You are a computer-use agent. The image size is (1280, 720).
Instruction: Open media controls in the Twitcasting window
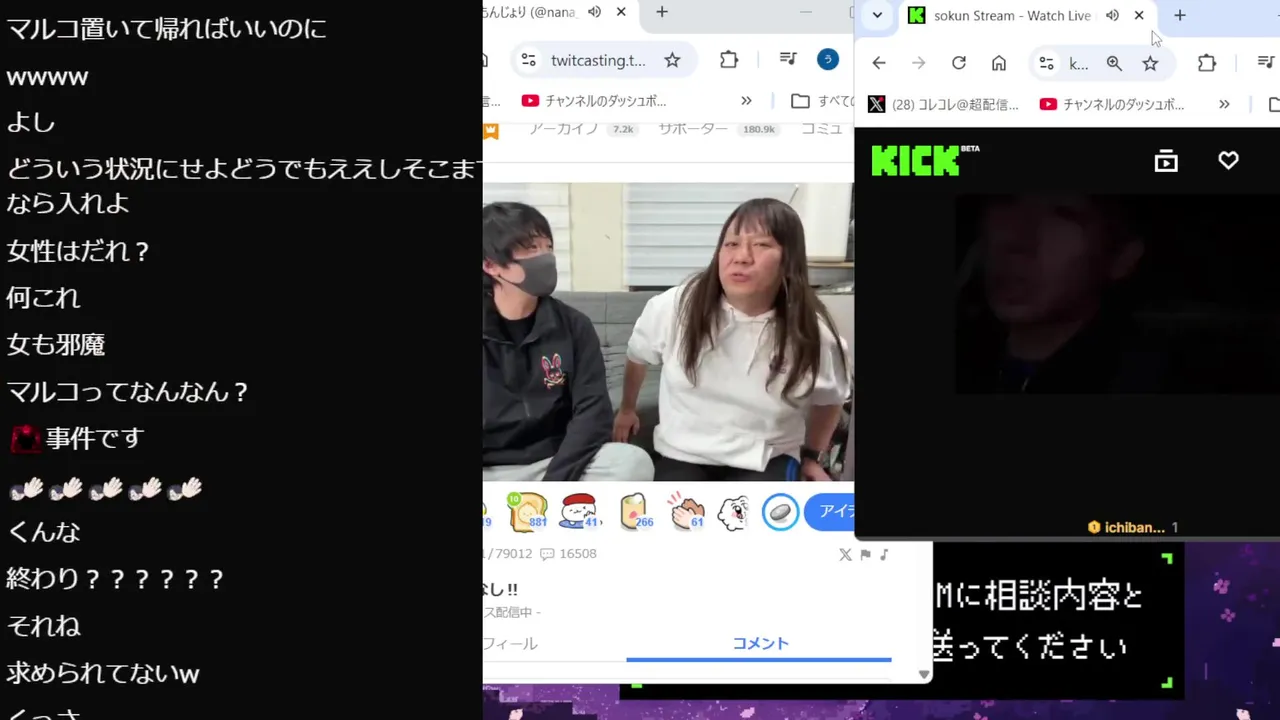tap(788, 60)
